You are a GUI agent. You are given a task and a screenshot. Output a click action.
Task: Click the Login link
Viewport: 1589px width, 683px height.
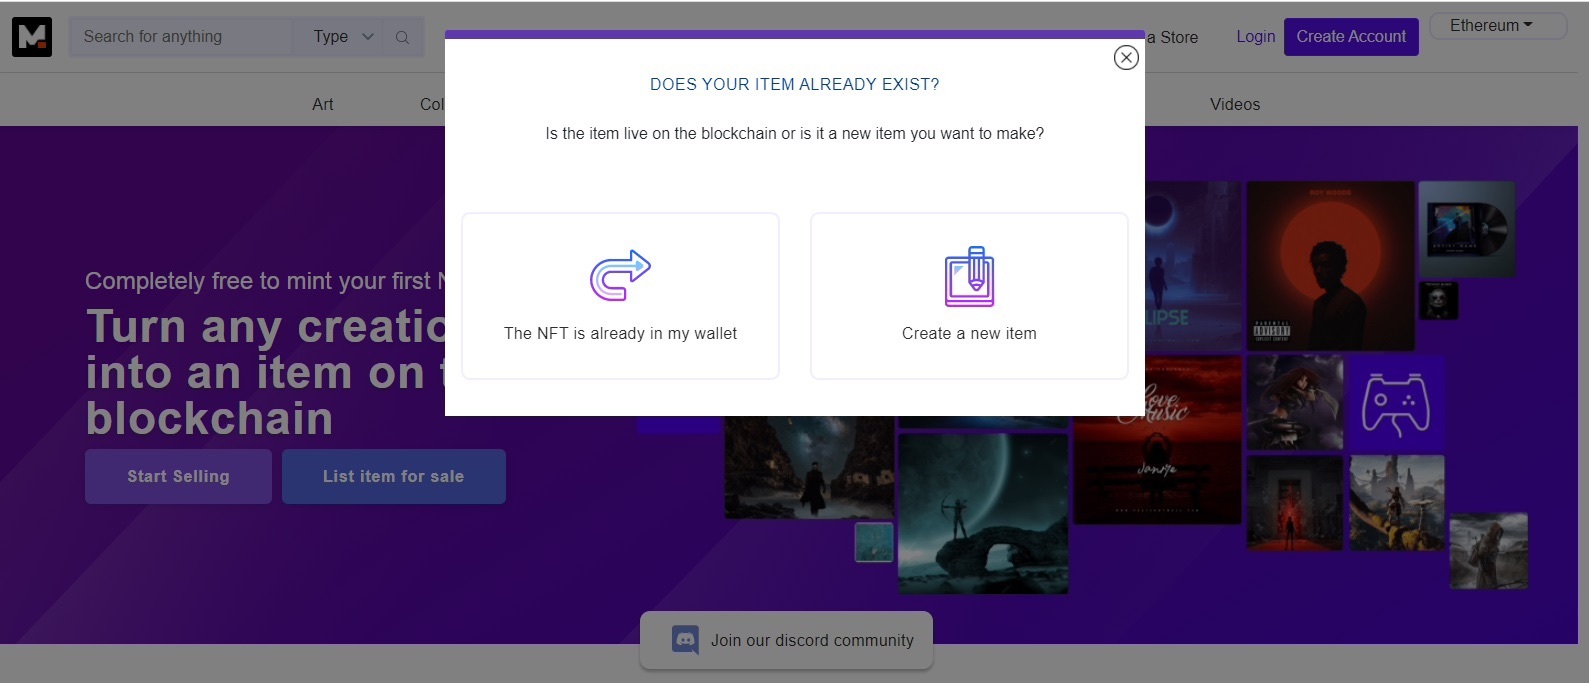point(1255,37)
